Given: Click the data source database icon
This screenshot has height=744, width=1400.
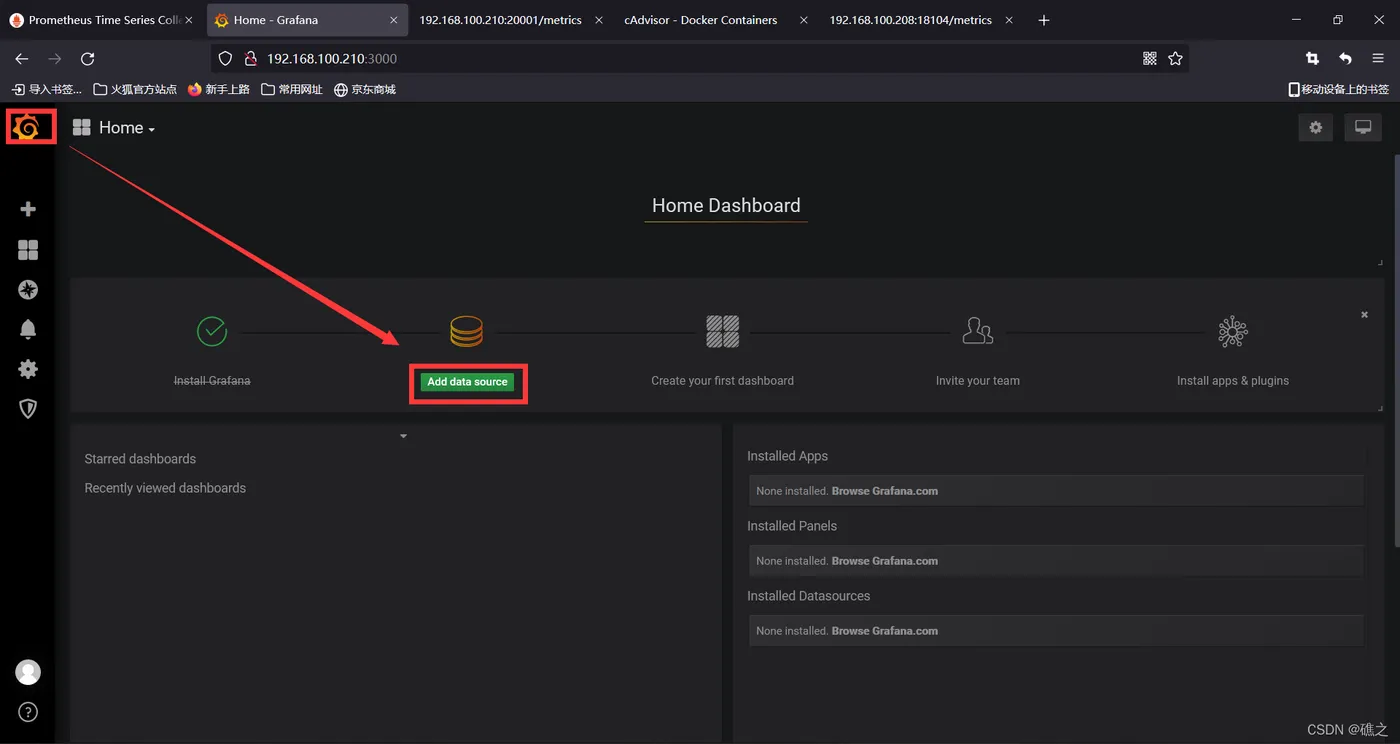Looking at the screenshot, I should 466,331.
